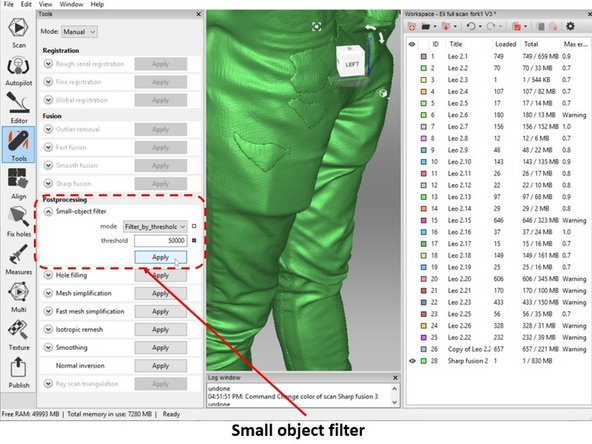Click the small square beside the mode dropdown

tap(194, 226)
